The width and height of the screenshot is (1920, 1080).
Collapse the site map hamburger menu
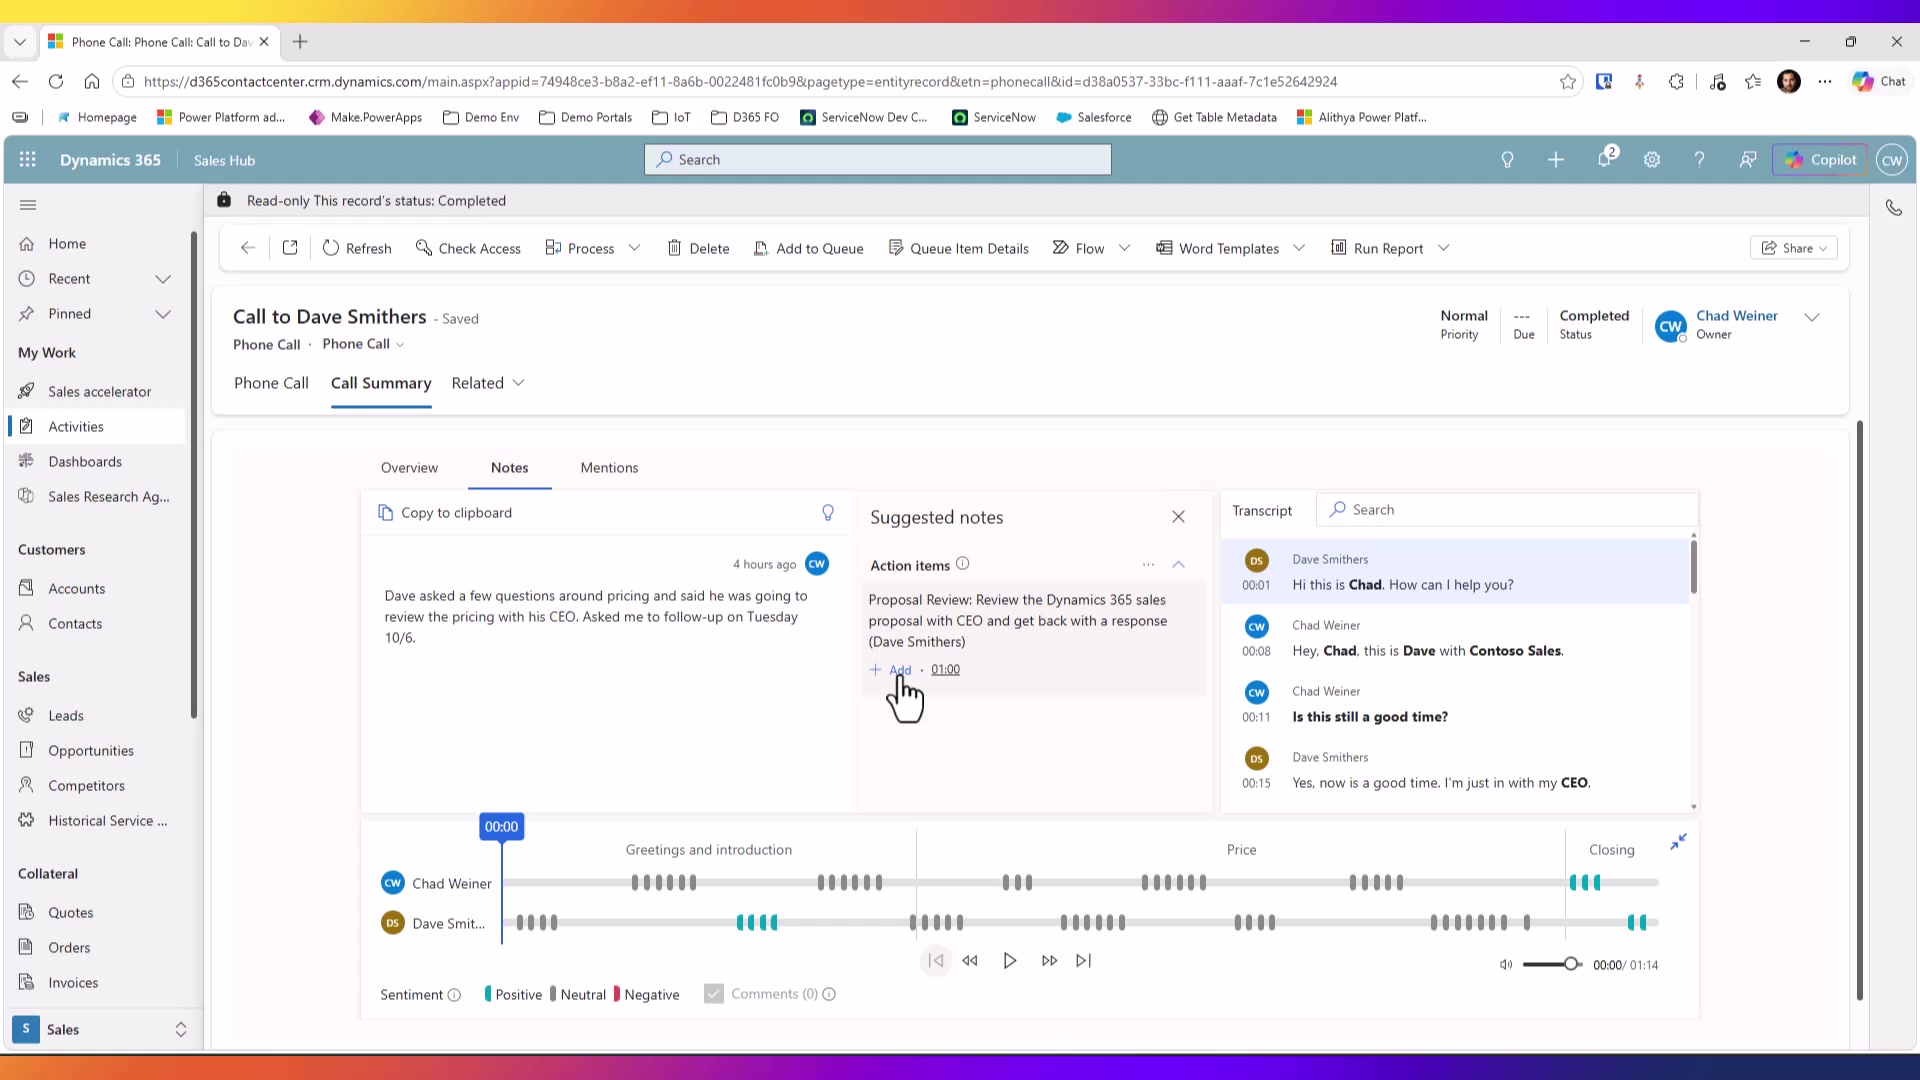click(x=28, y=205)
